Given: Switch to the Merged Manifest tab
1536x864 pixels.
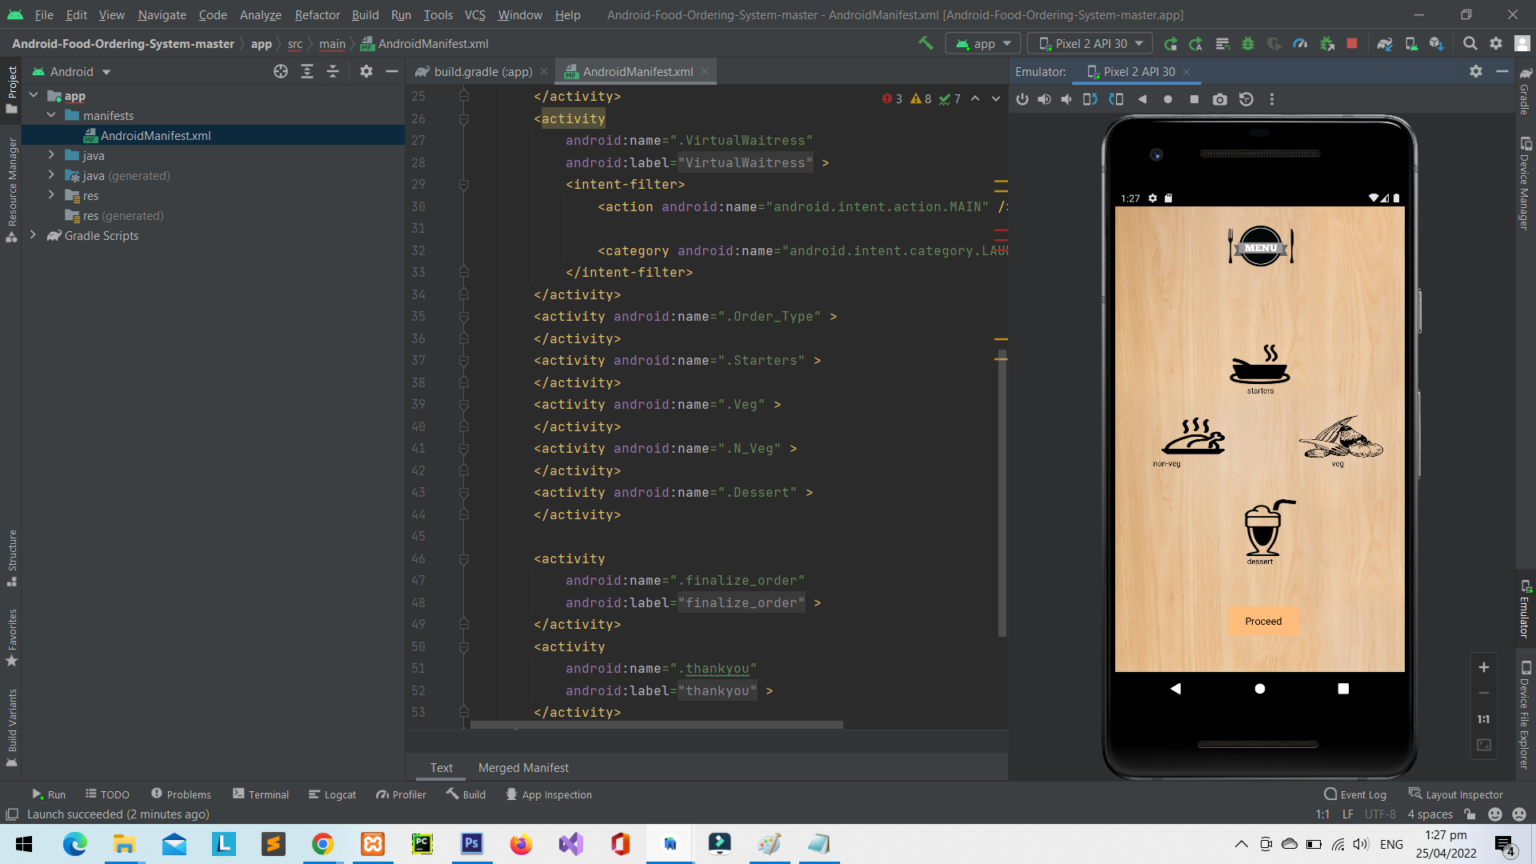Looking at the screenshot, I should click(x=523, y=767).
